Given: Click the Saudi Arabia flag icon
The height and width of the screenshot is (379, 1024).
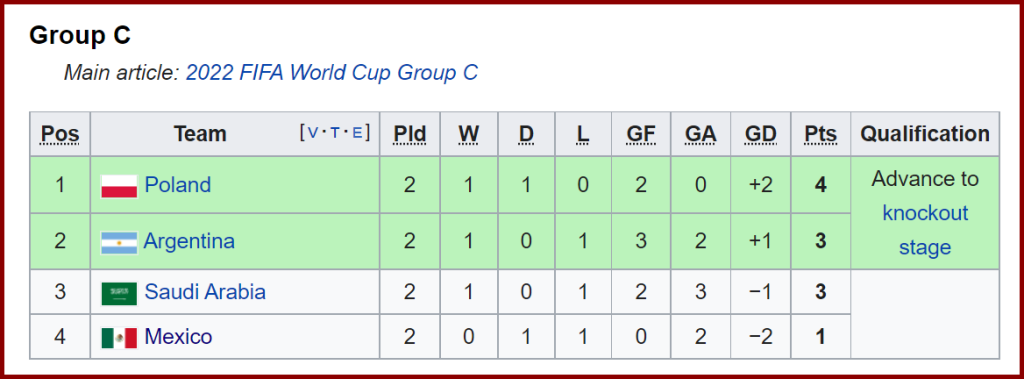Looking at the screenshot, I should tap(119, 293).
